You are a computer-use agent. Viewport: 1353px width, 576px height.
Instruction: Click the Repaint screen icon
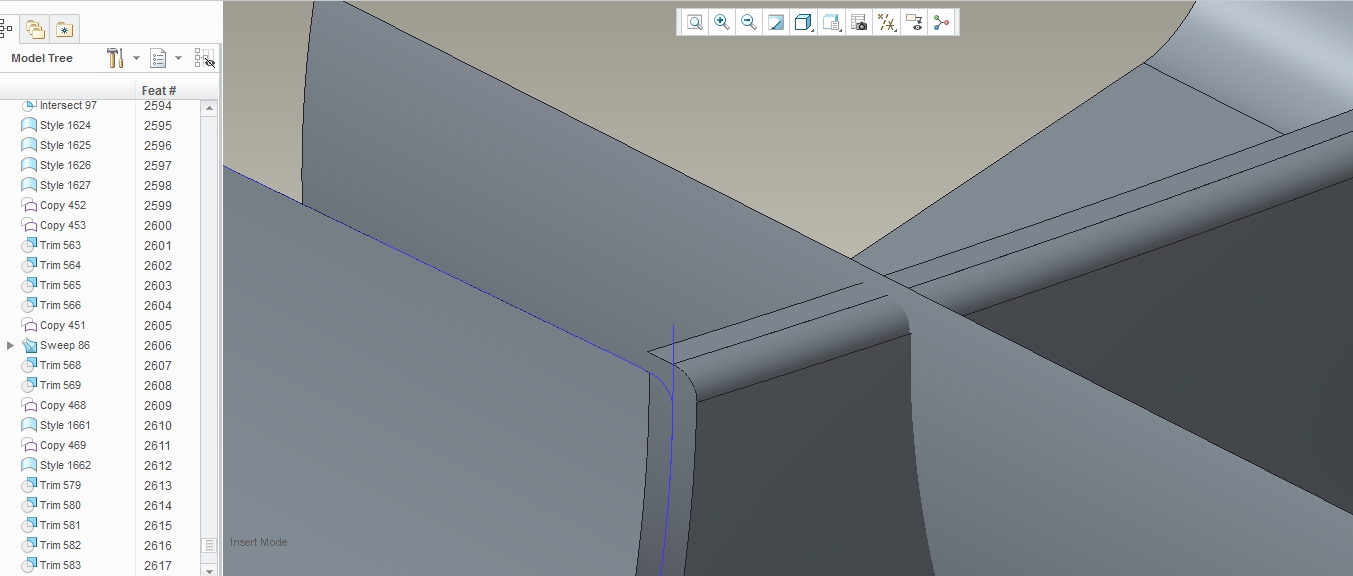(775, 22)
